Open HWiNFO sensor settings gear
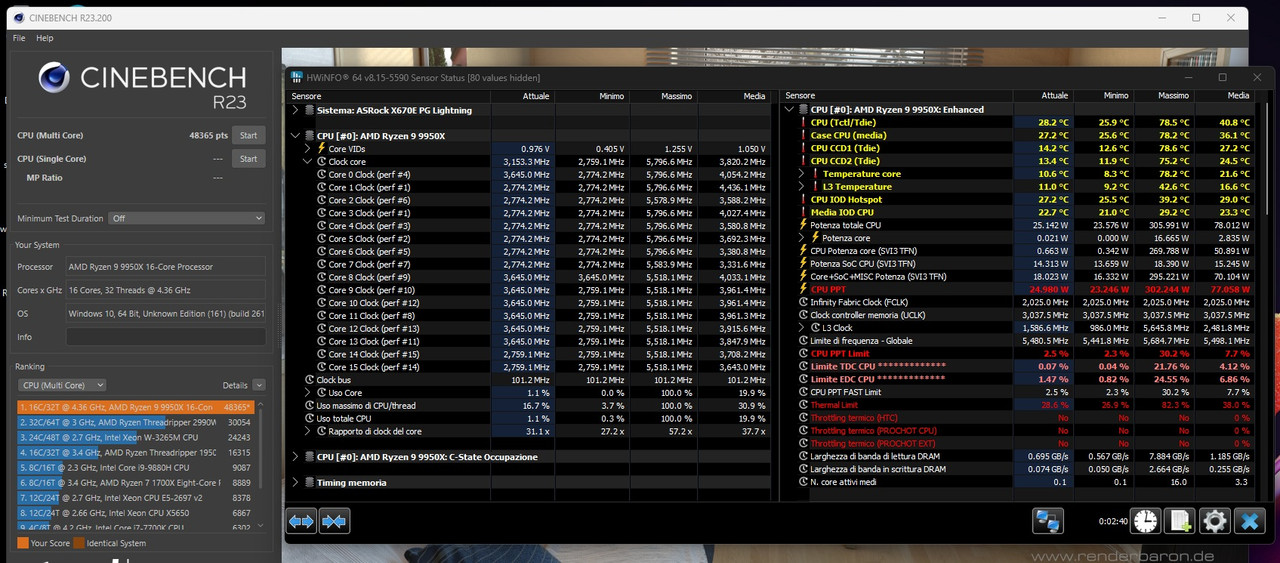The image size is (1280, 563). [1215, 521]
